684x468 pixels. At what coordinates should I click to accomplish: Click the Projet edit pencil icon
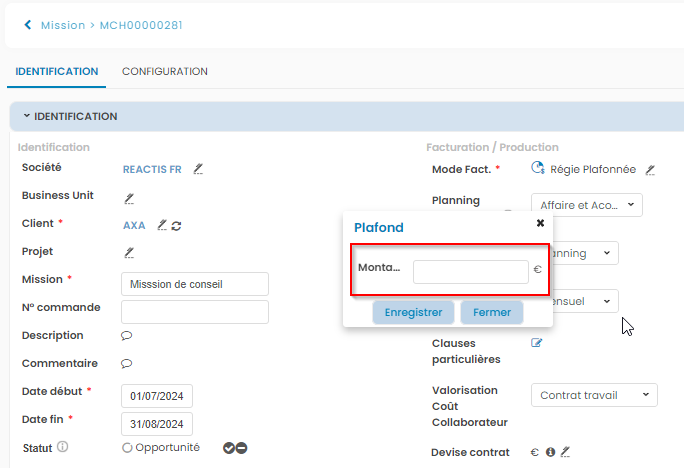[x=129, y=253]
